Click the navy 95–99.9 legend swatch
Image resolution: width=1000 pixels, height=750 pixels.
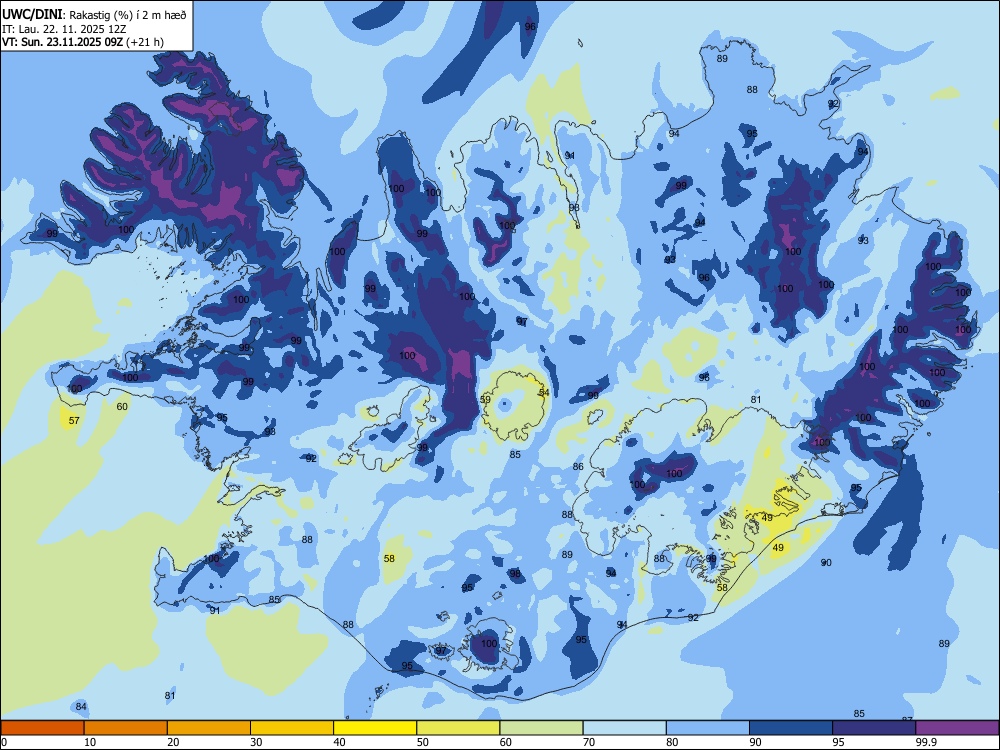click(x=874, y=728)
